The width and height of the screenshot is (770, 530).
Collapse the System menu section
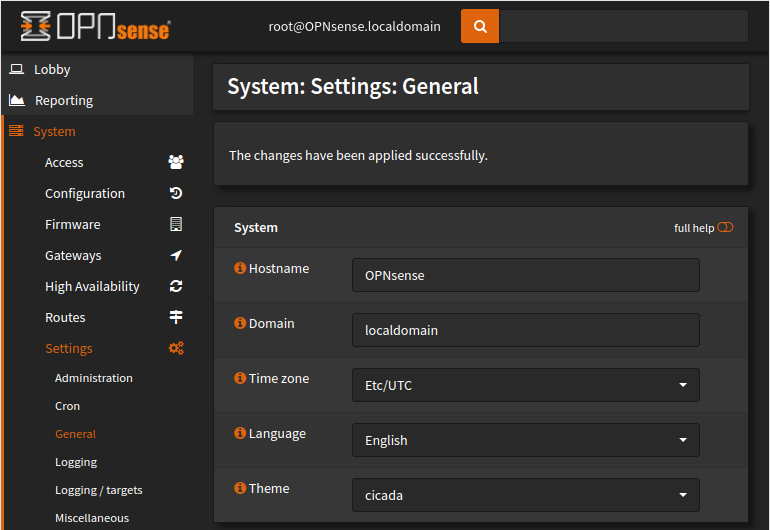[x=54, y=131]
